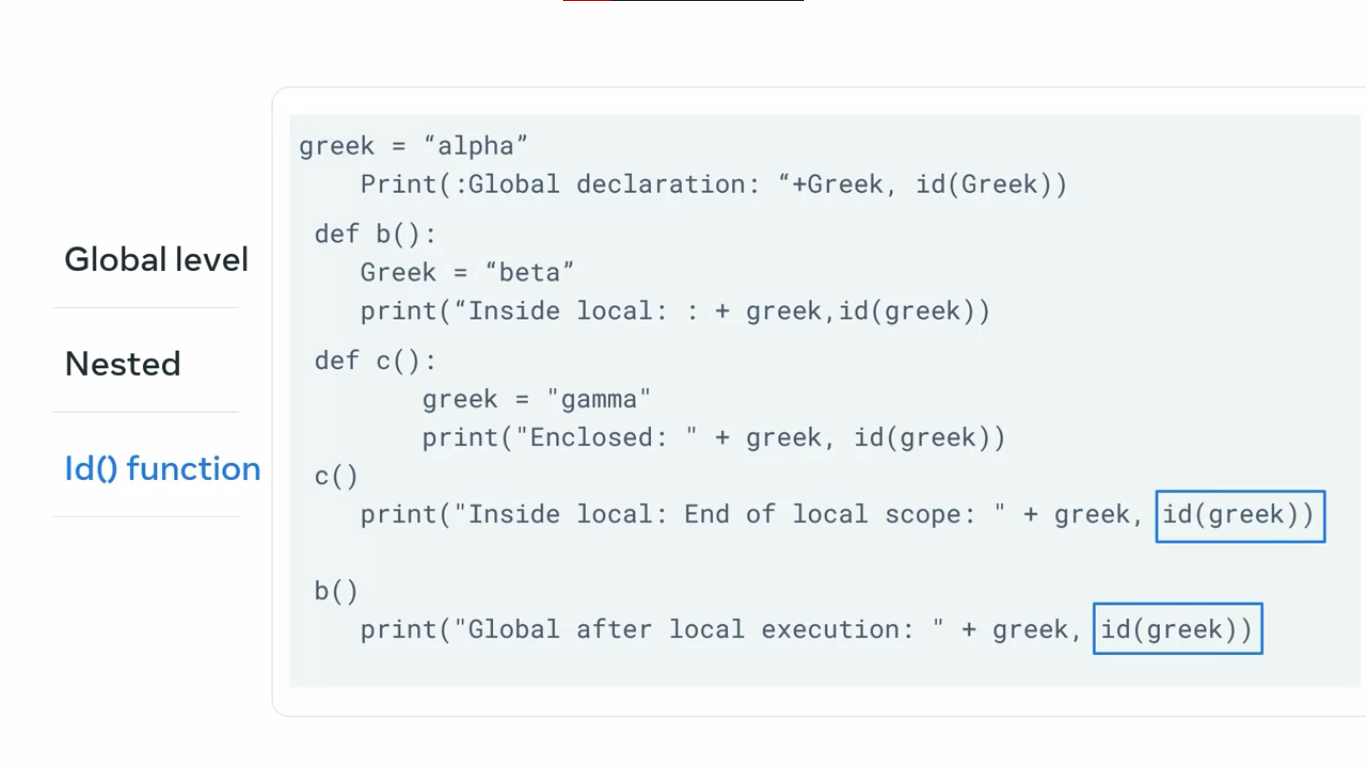Switch to the Nested tab

tap(123, 364)
